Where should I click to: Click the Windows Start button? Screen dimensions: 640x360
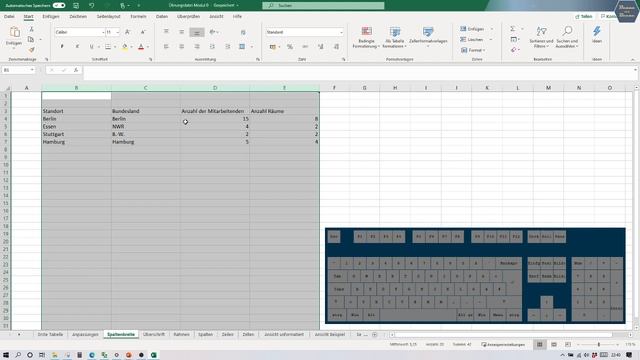[x=6, y=355]
